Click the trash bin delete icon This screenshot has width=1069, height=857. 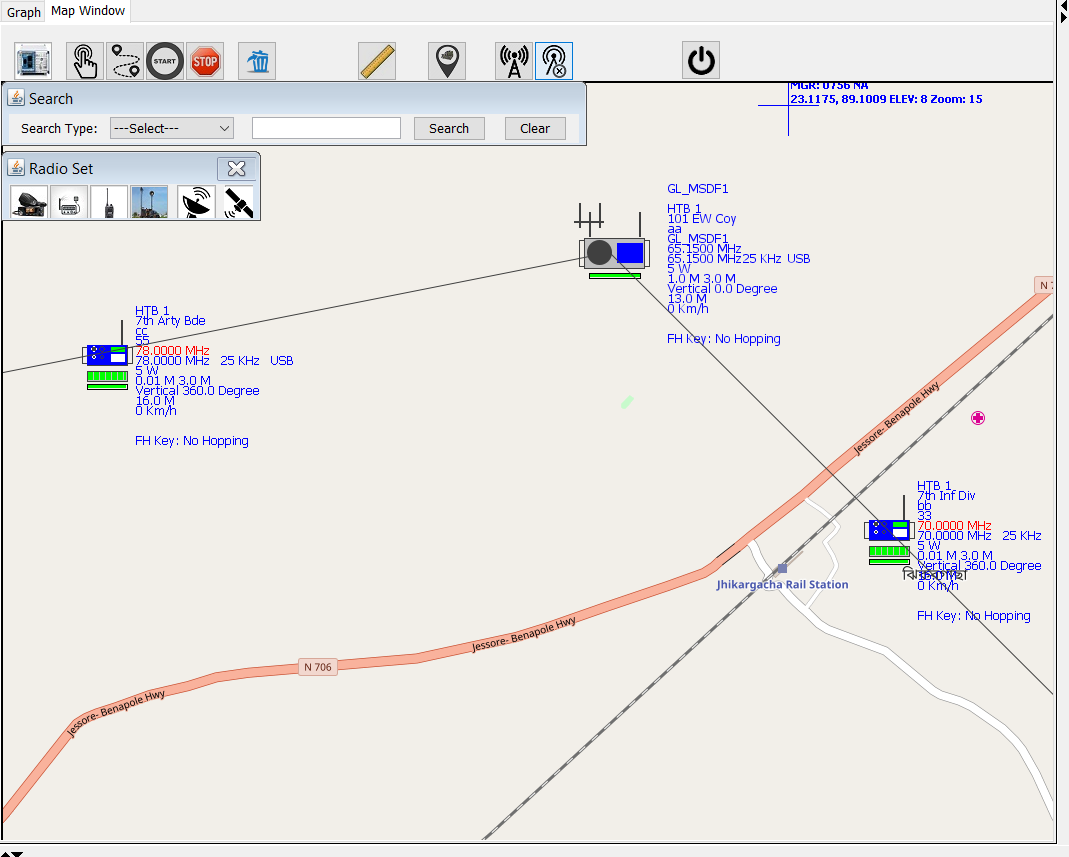click(x=258, y=61)
